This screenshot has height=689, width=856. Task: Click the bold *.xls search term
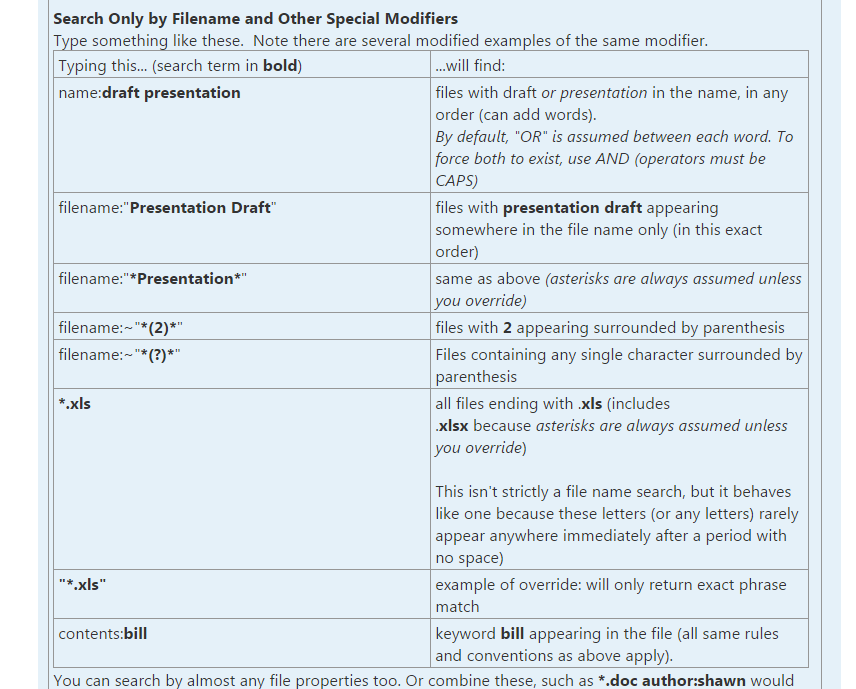[x=75, y=404]
